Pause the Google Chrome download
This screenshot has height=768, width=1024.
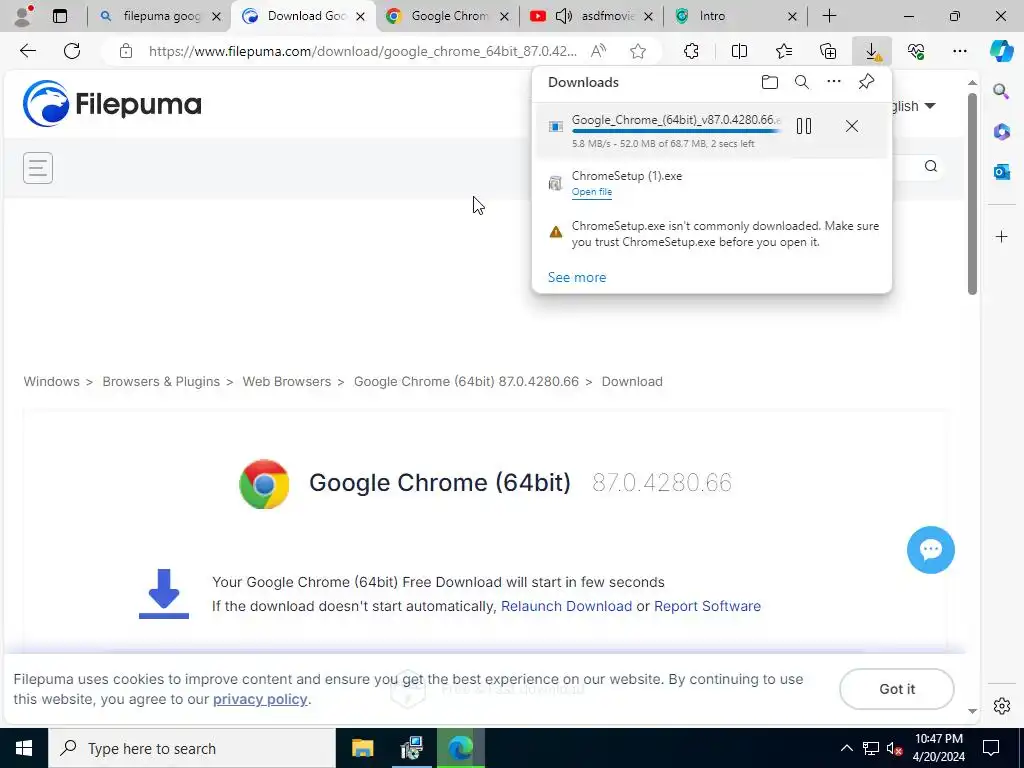coord(804,126)
